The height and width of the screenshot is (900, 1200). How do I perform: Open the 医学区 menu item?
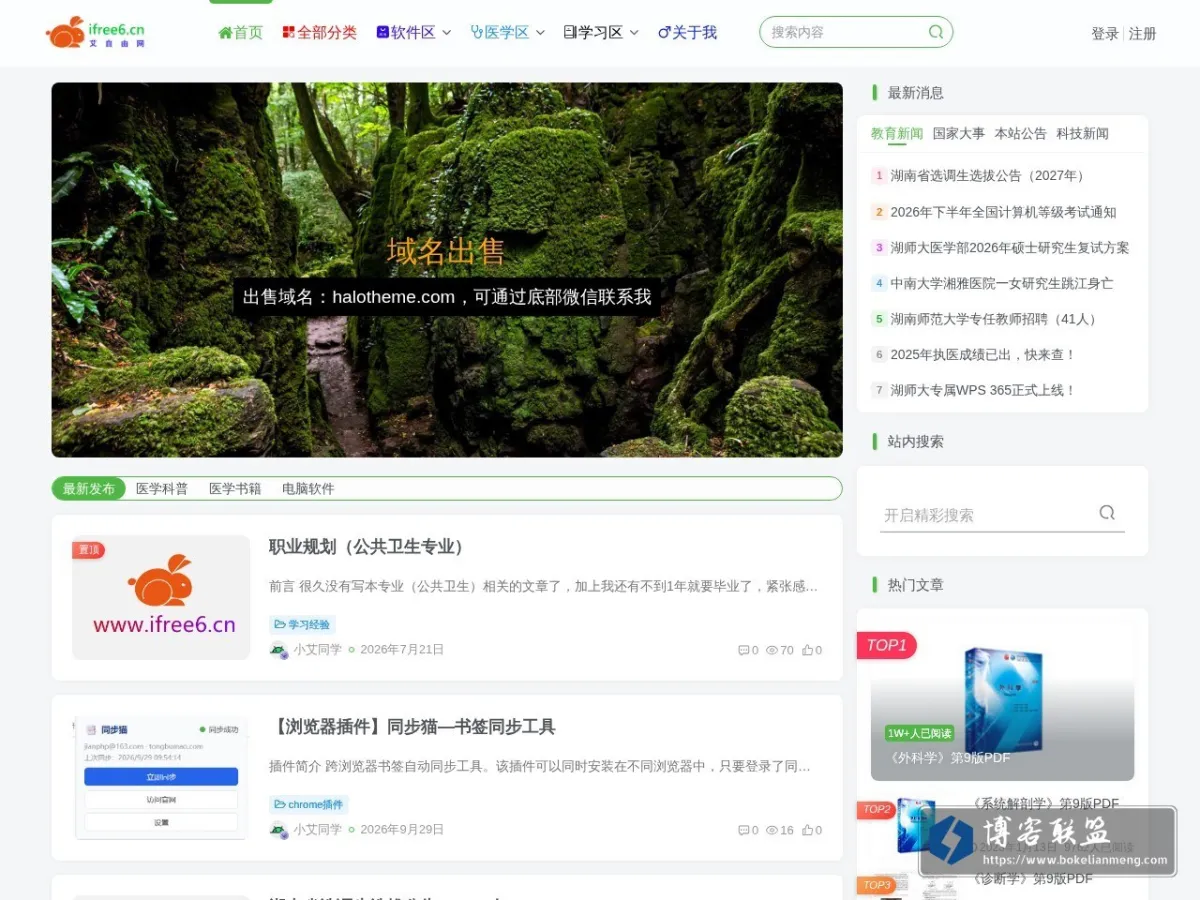tap(499, 32)
